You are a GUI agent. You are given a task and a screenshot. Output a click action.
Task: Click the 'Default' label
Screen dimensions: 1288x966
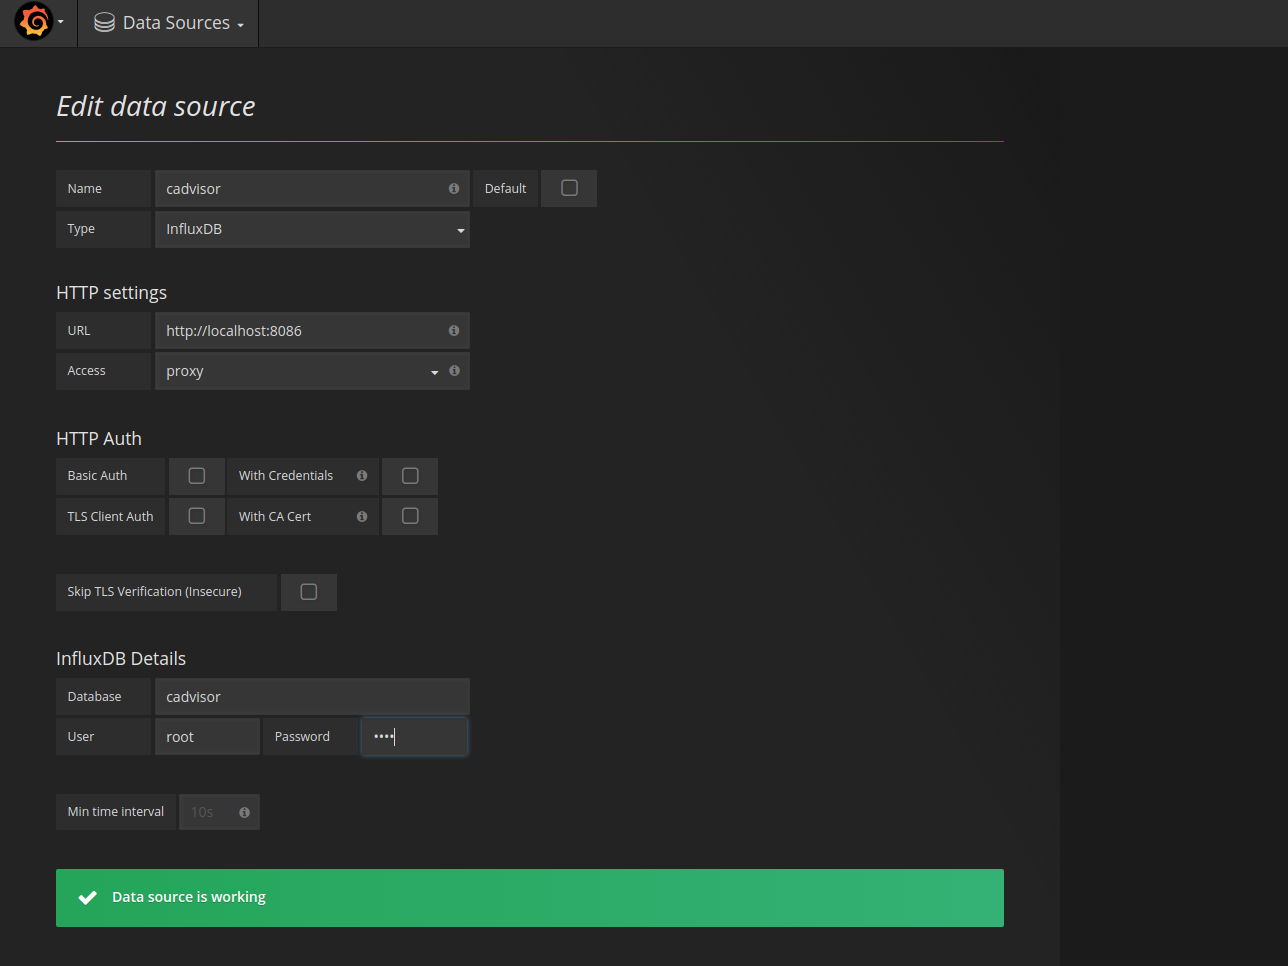coord(505,189)
